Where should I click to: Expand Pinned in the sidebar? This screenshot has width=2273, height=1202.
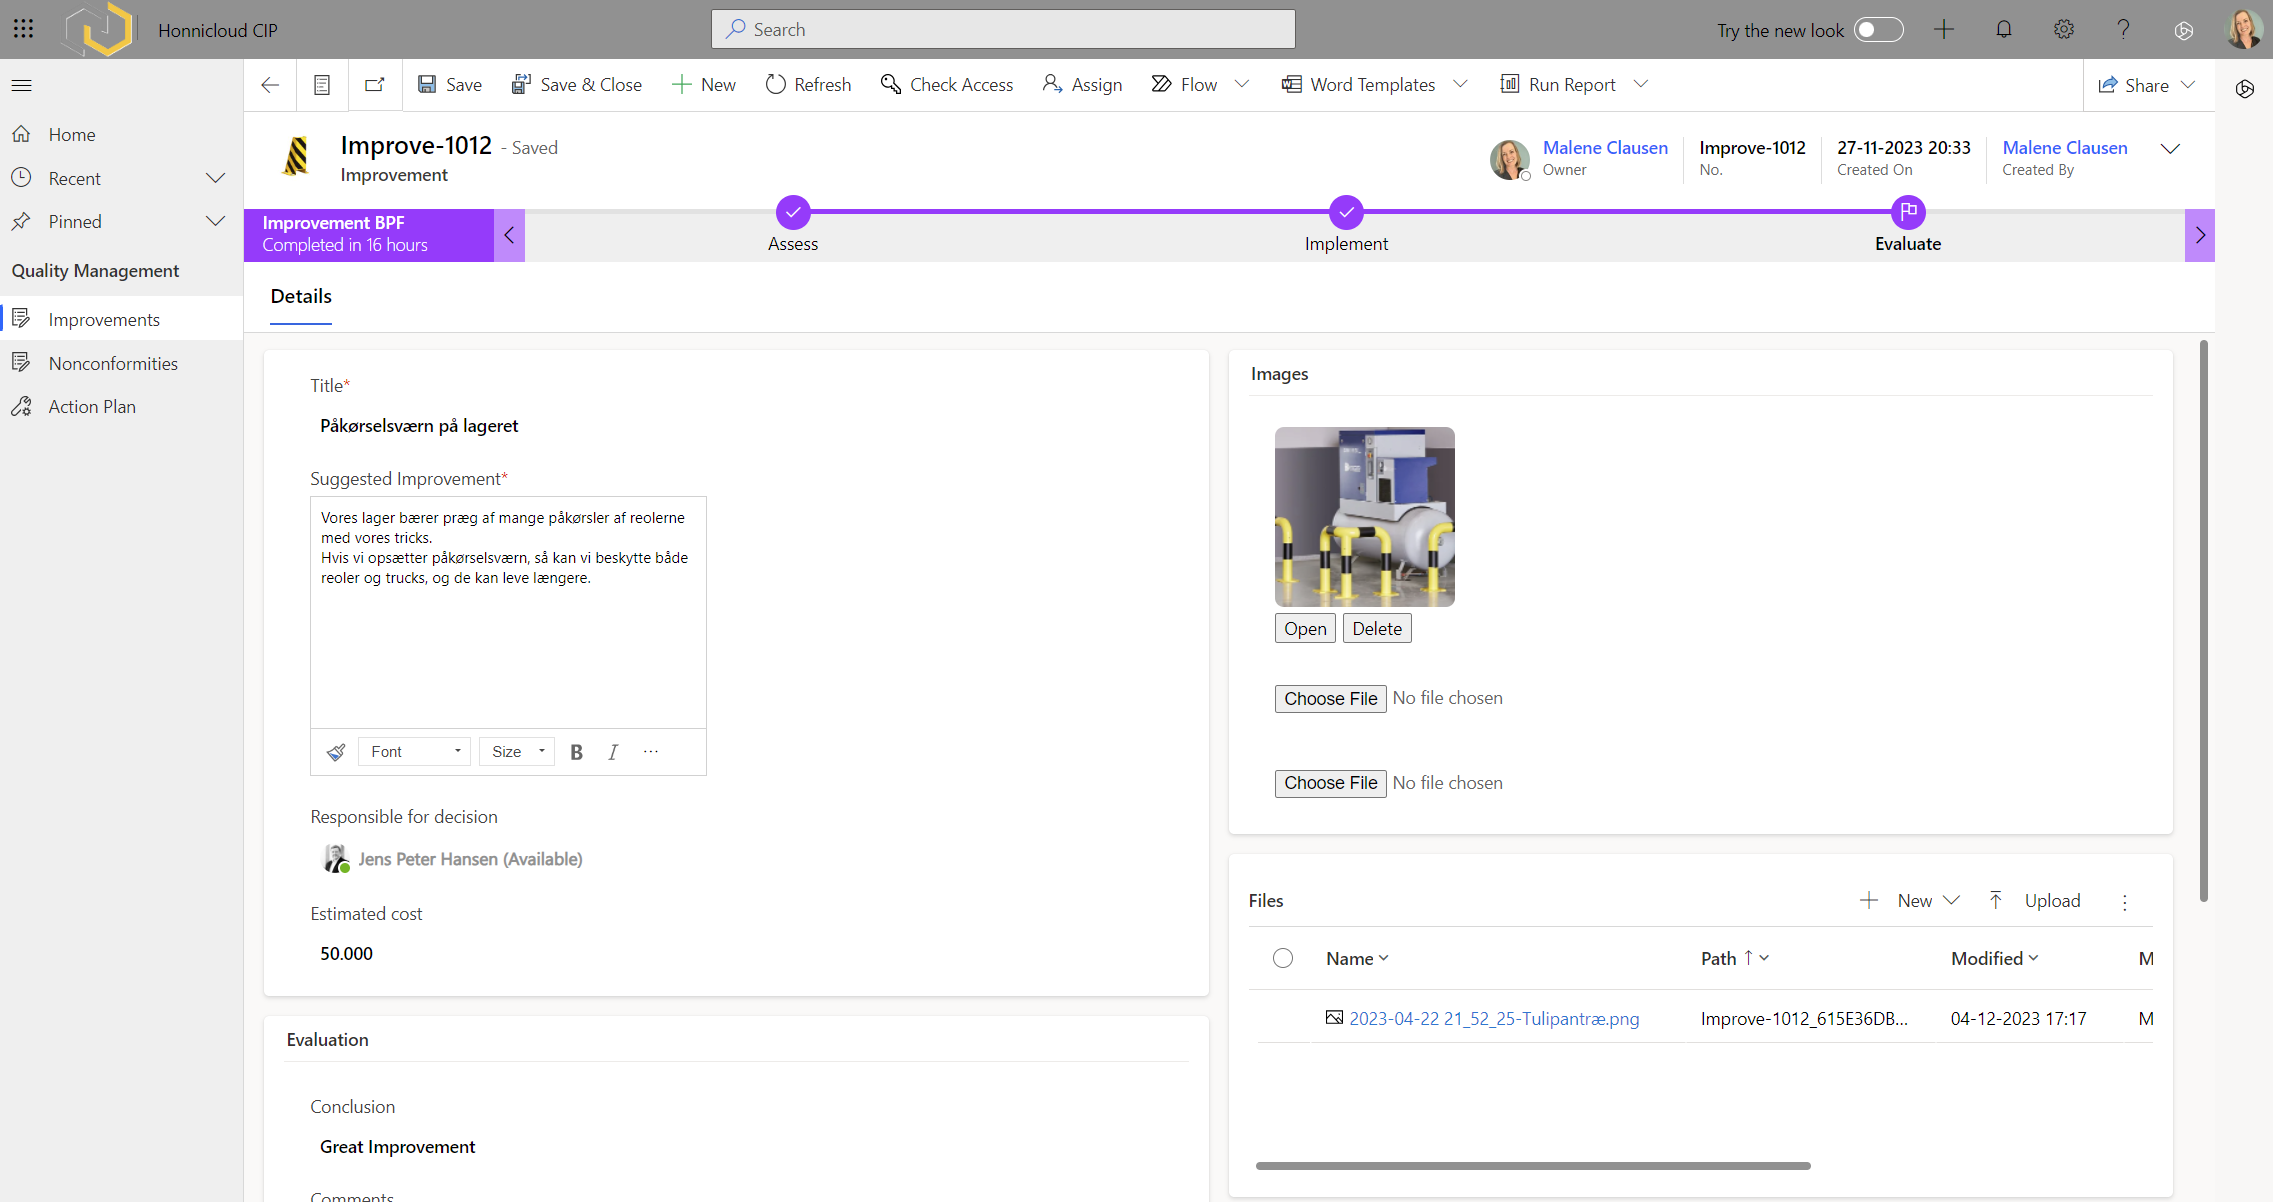pyautogui.click(x=215, y=221)
